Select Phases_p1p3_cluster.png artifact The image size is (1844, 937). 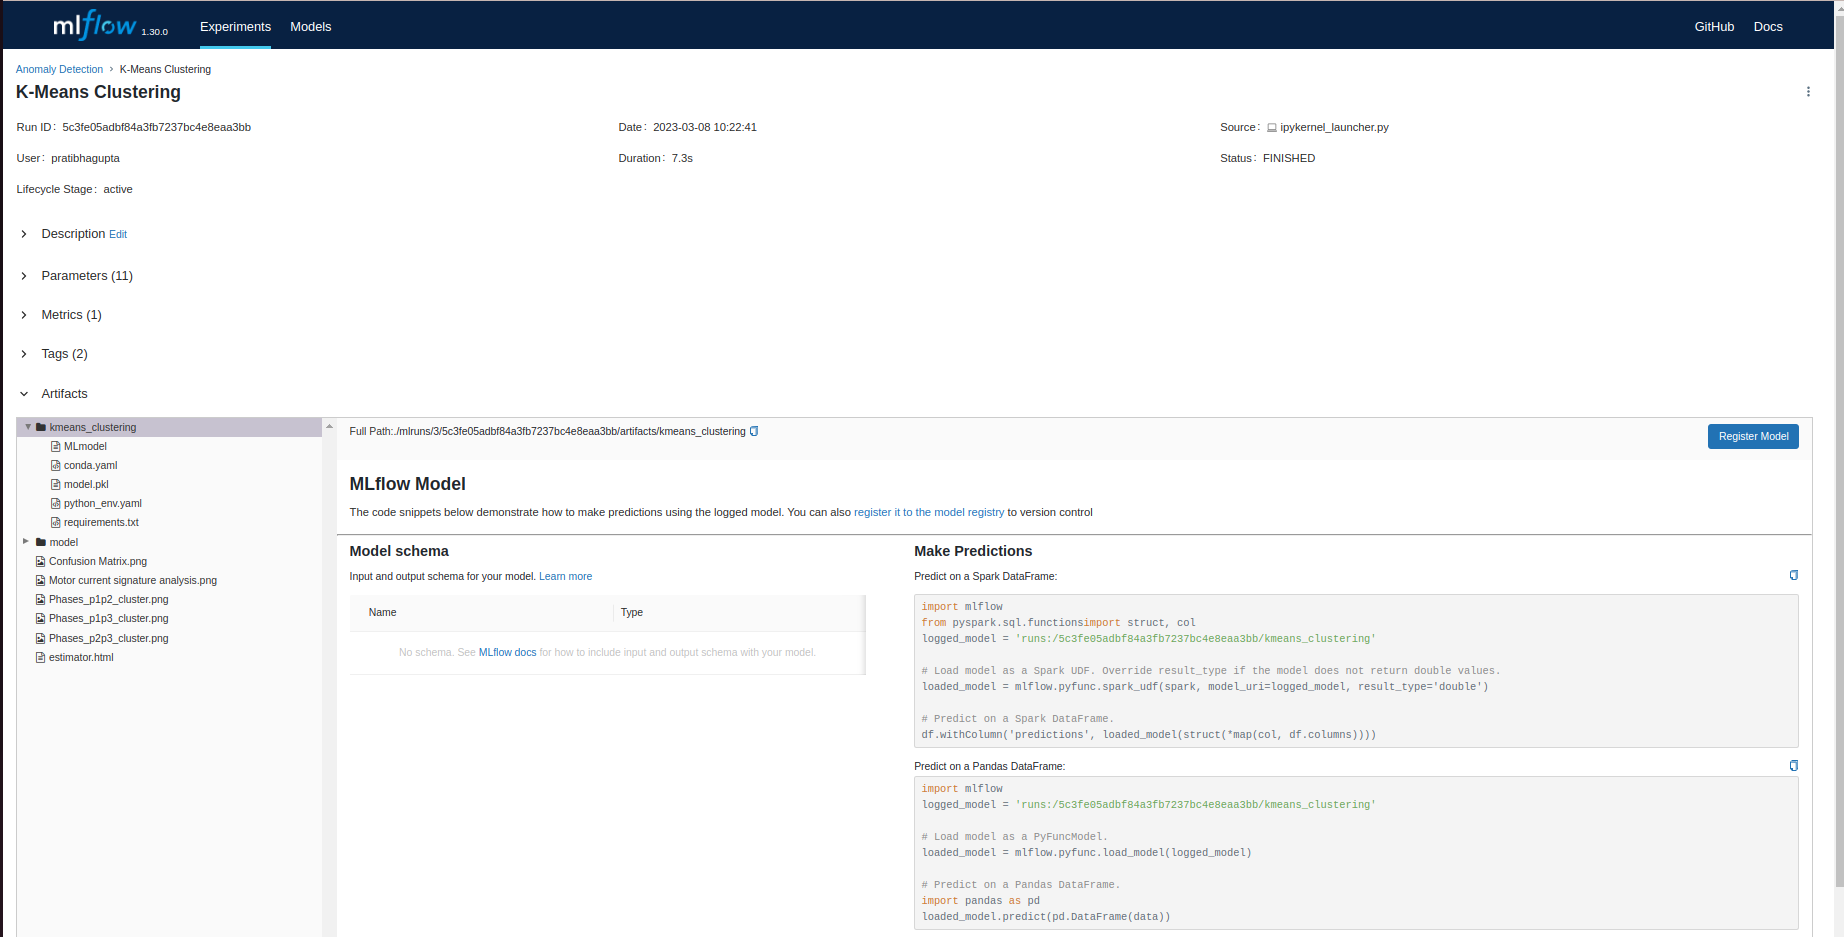coord(109,618)
